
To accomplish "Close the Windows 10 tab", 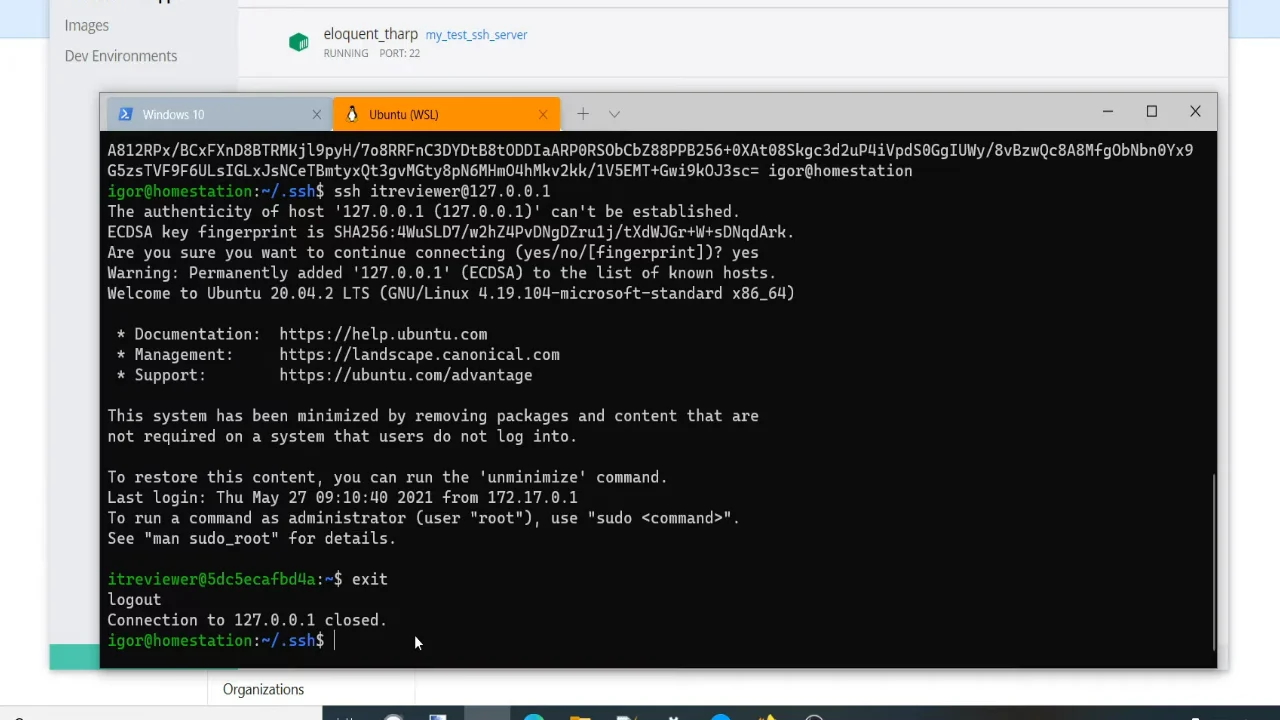I will point(317,114).
